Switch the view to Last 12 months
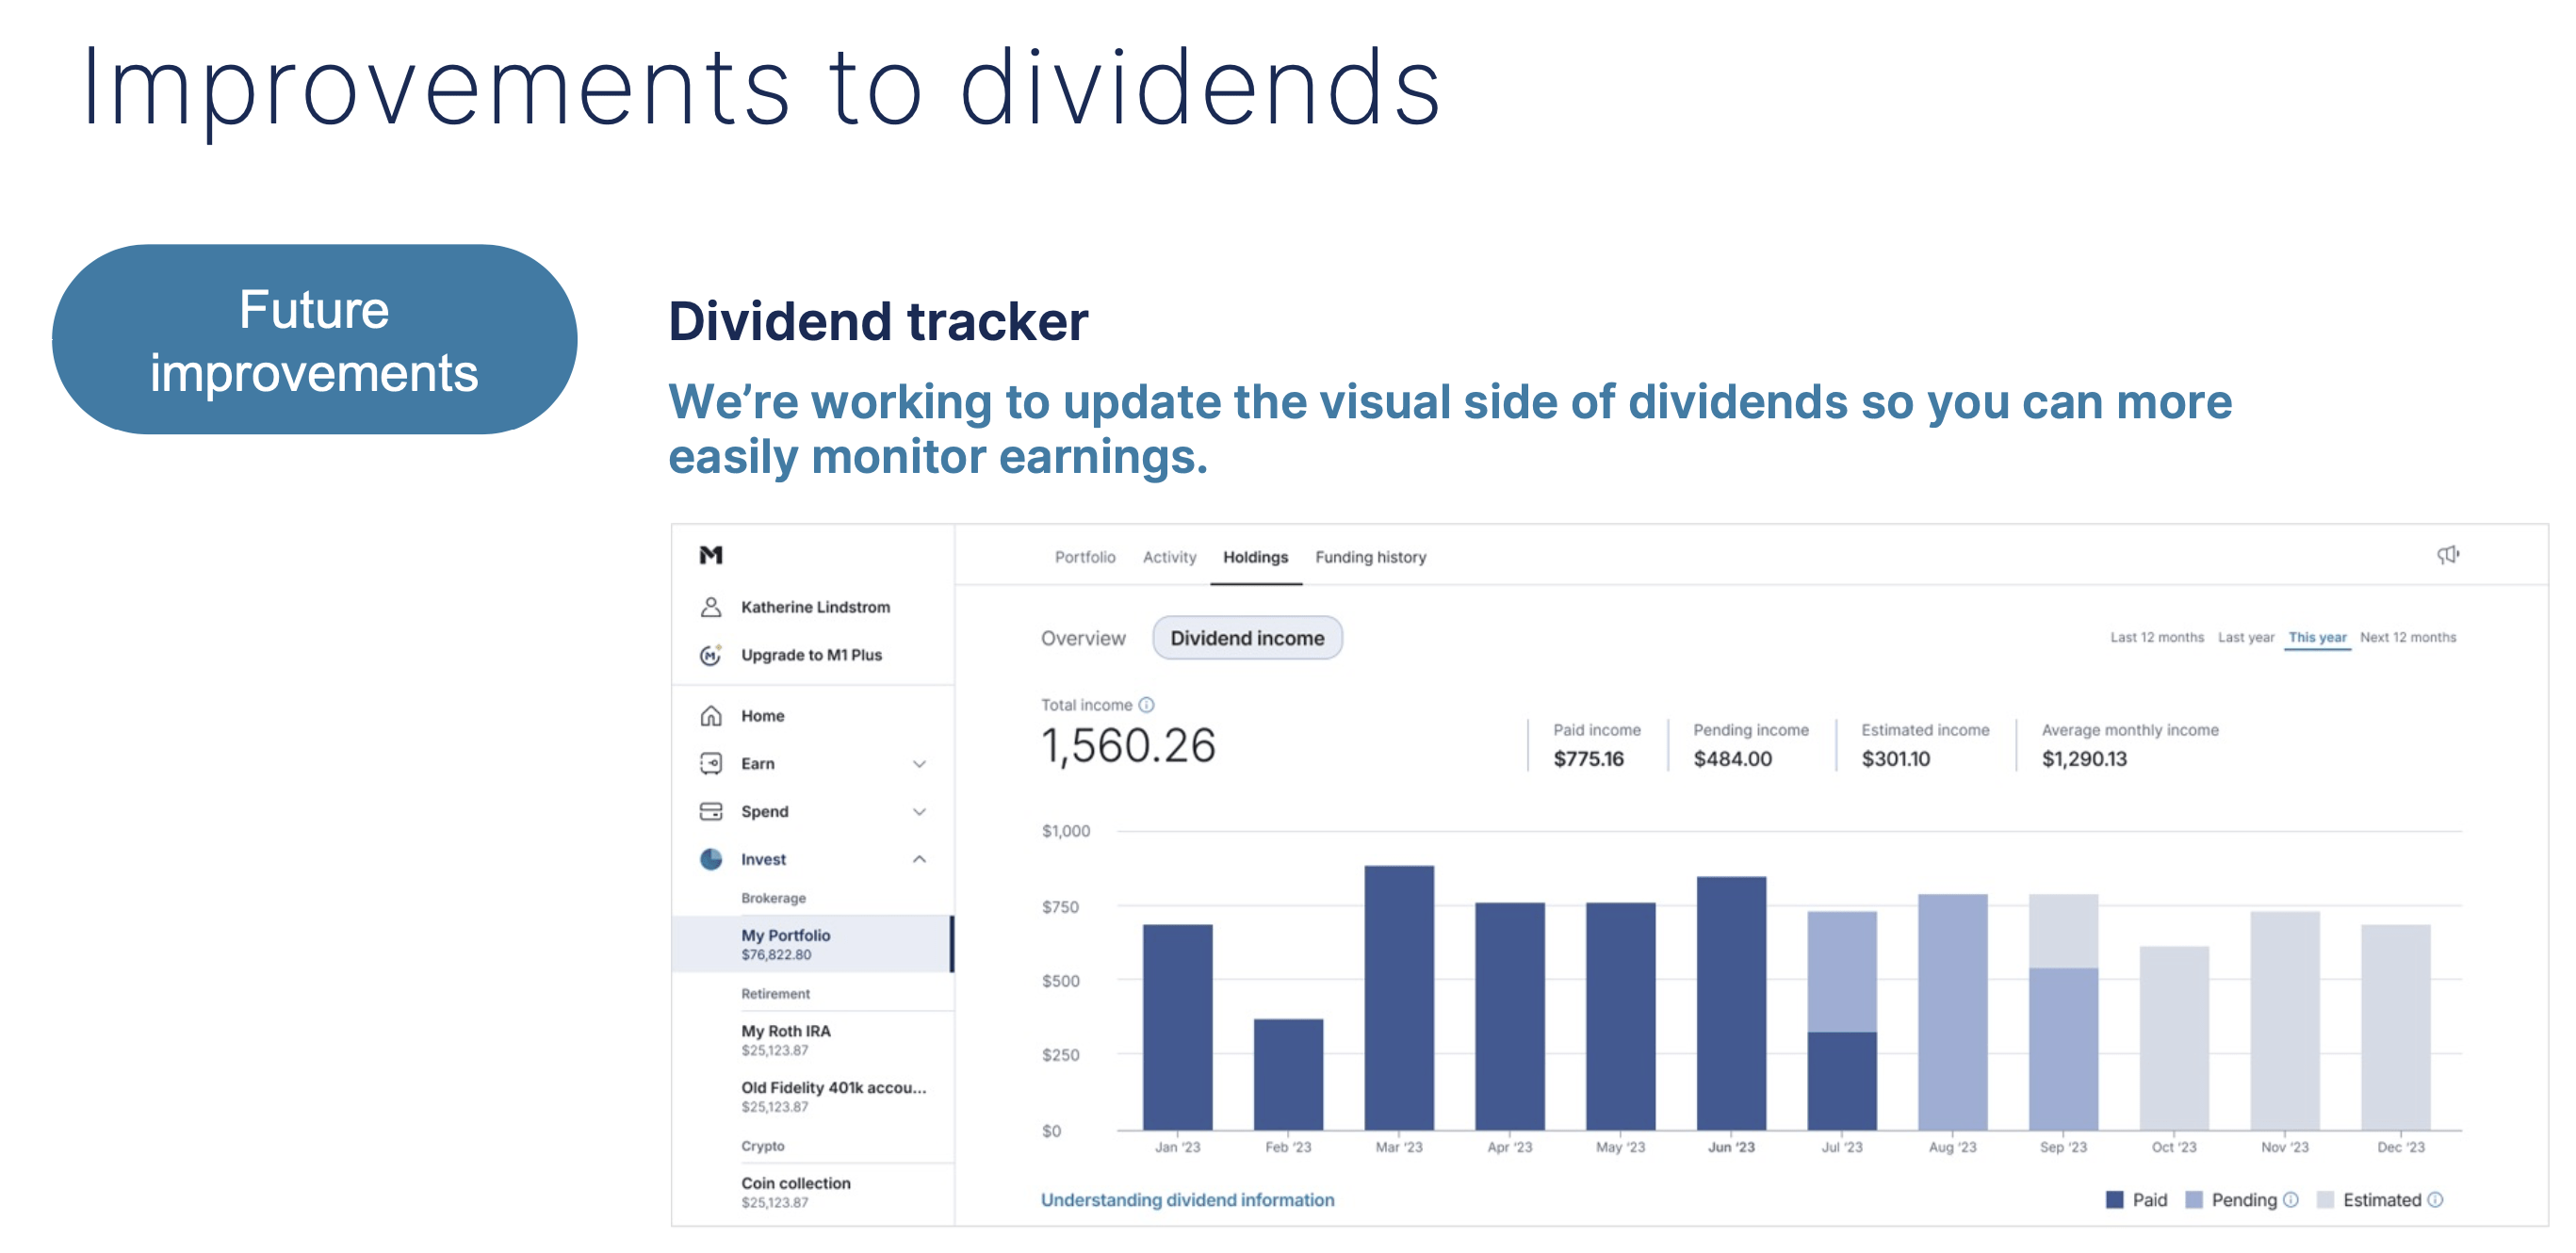Image resolution: width=2576 pixels, height=1253 pixels. 2156,637
